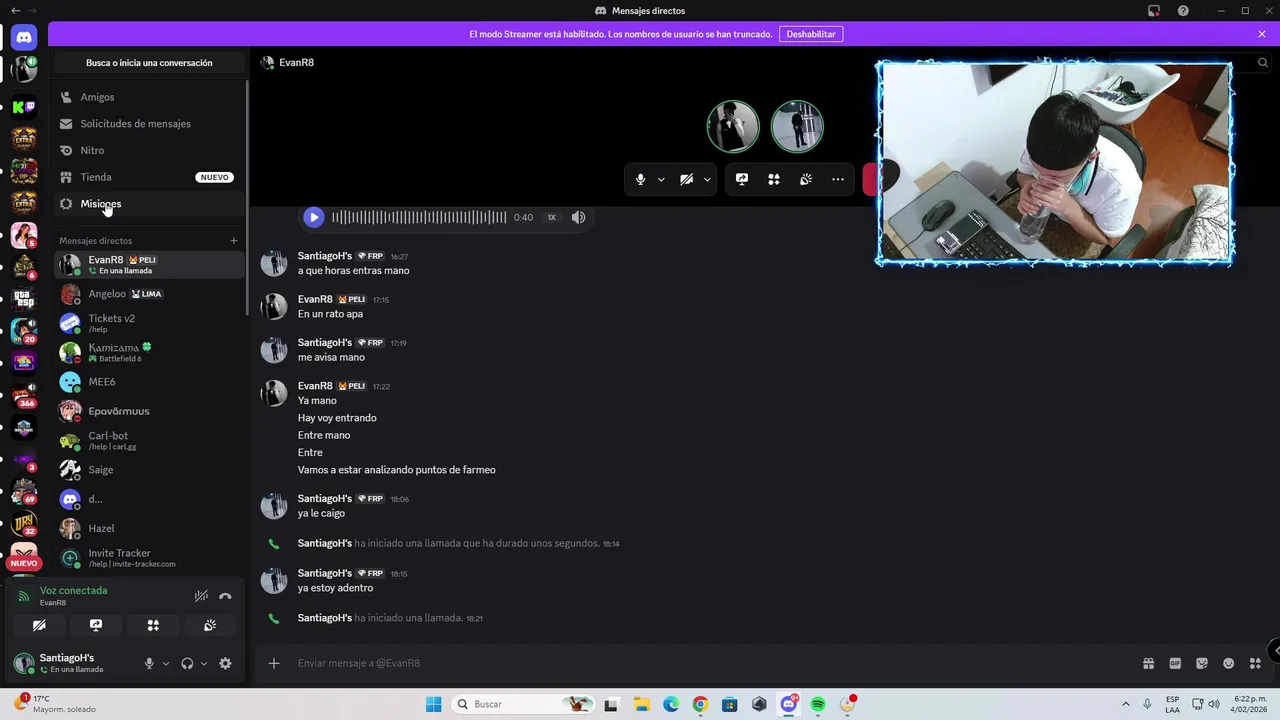Change voice message playback speed 1X
Viewport: 1280px width, 720px height.
(551, 217)
